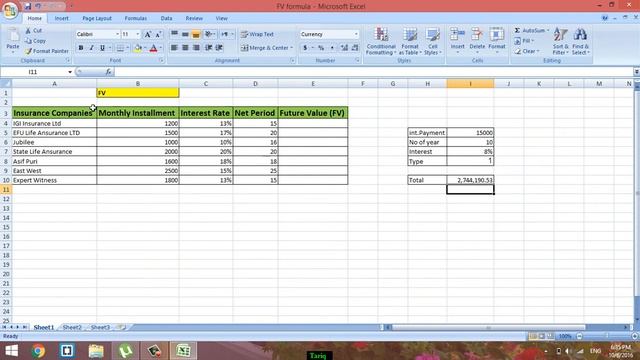Toggle align text right
Screen dimensions: 640x360
coord(196,48)
